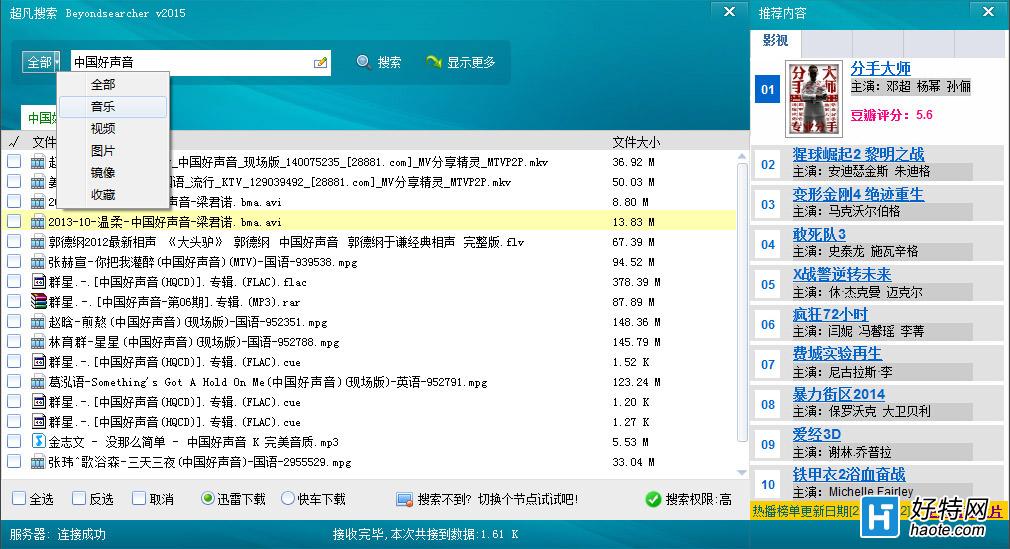This screenshot has height=549, width=1010.
Task: Tick the checkbox for 2013-10-温柔 13.83 M file
Action: pyautogui.click(x=14, y=222)
